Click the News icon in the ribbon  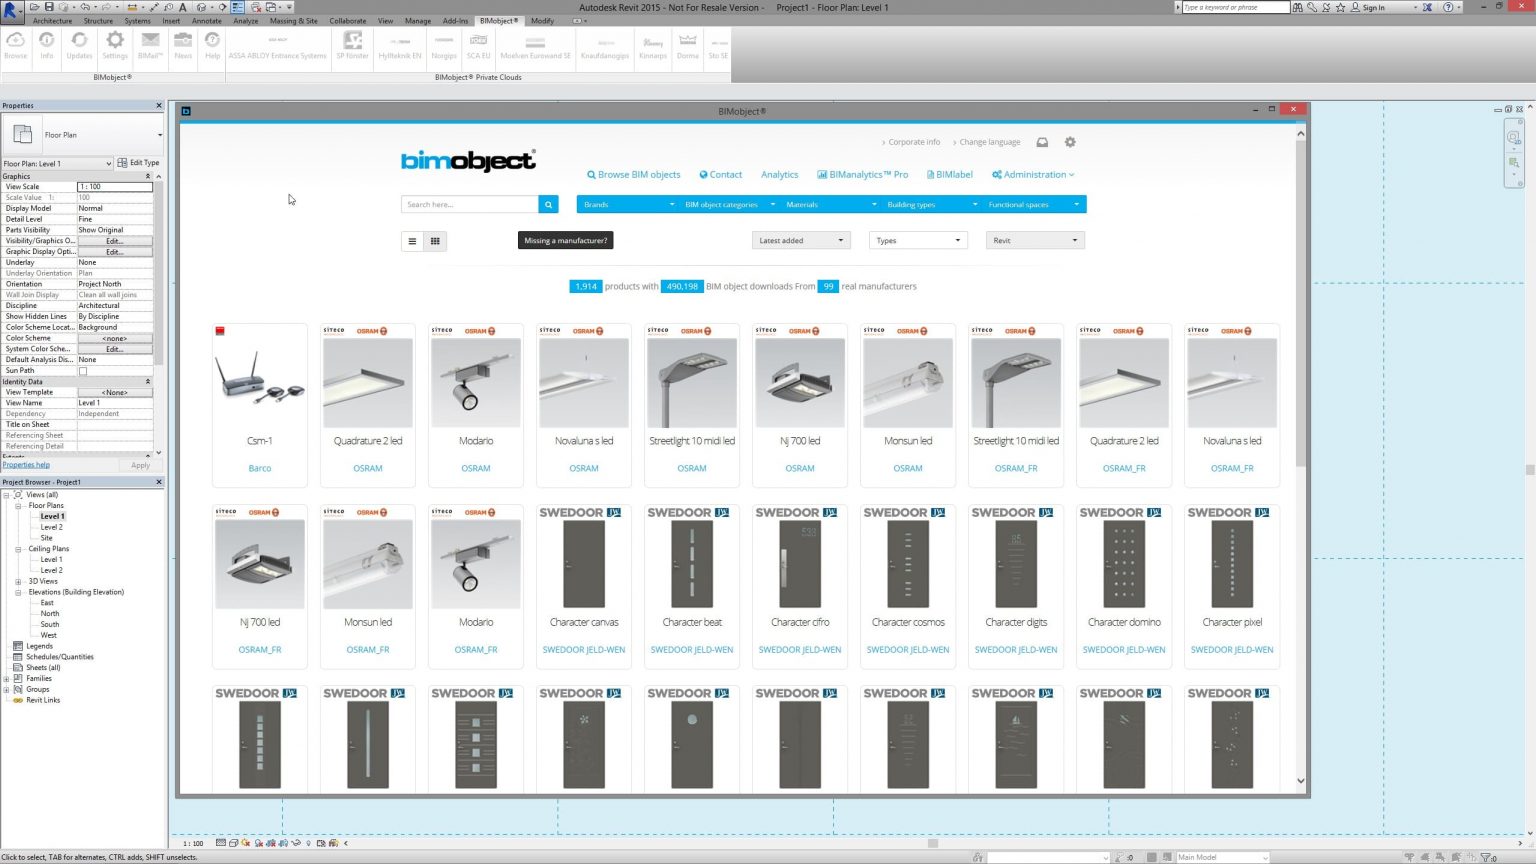tap(183, 45)
